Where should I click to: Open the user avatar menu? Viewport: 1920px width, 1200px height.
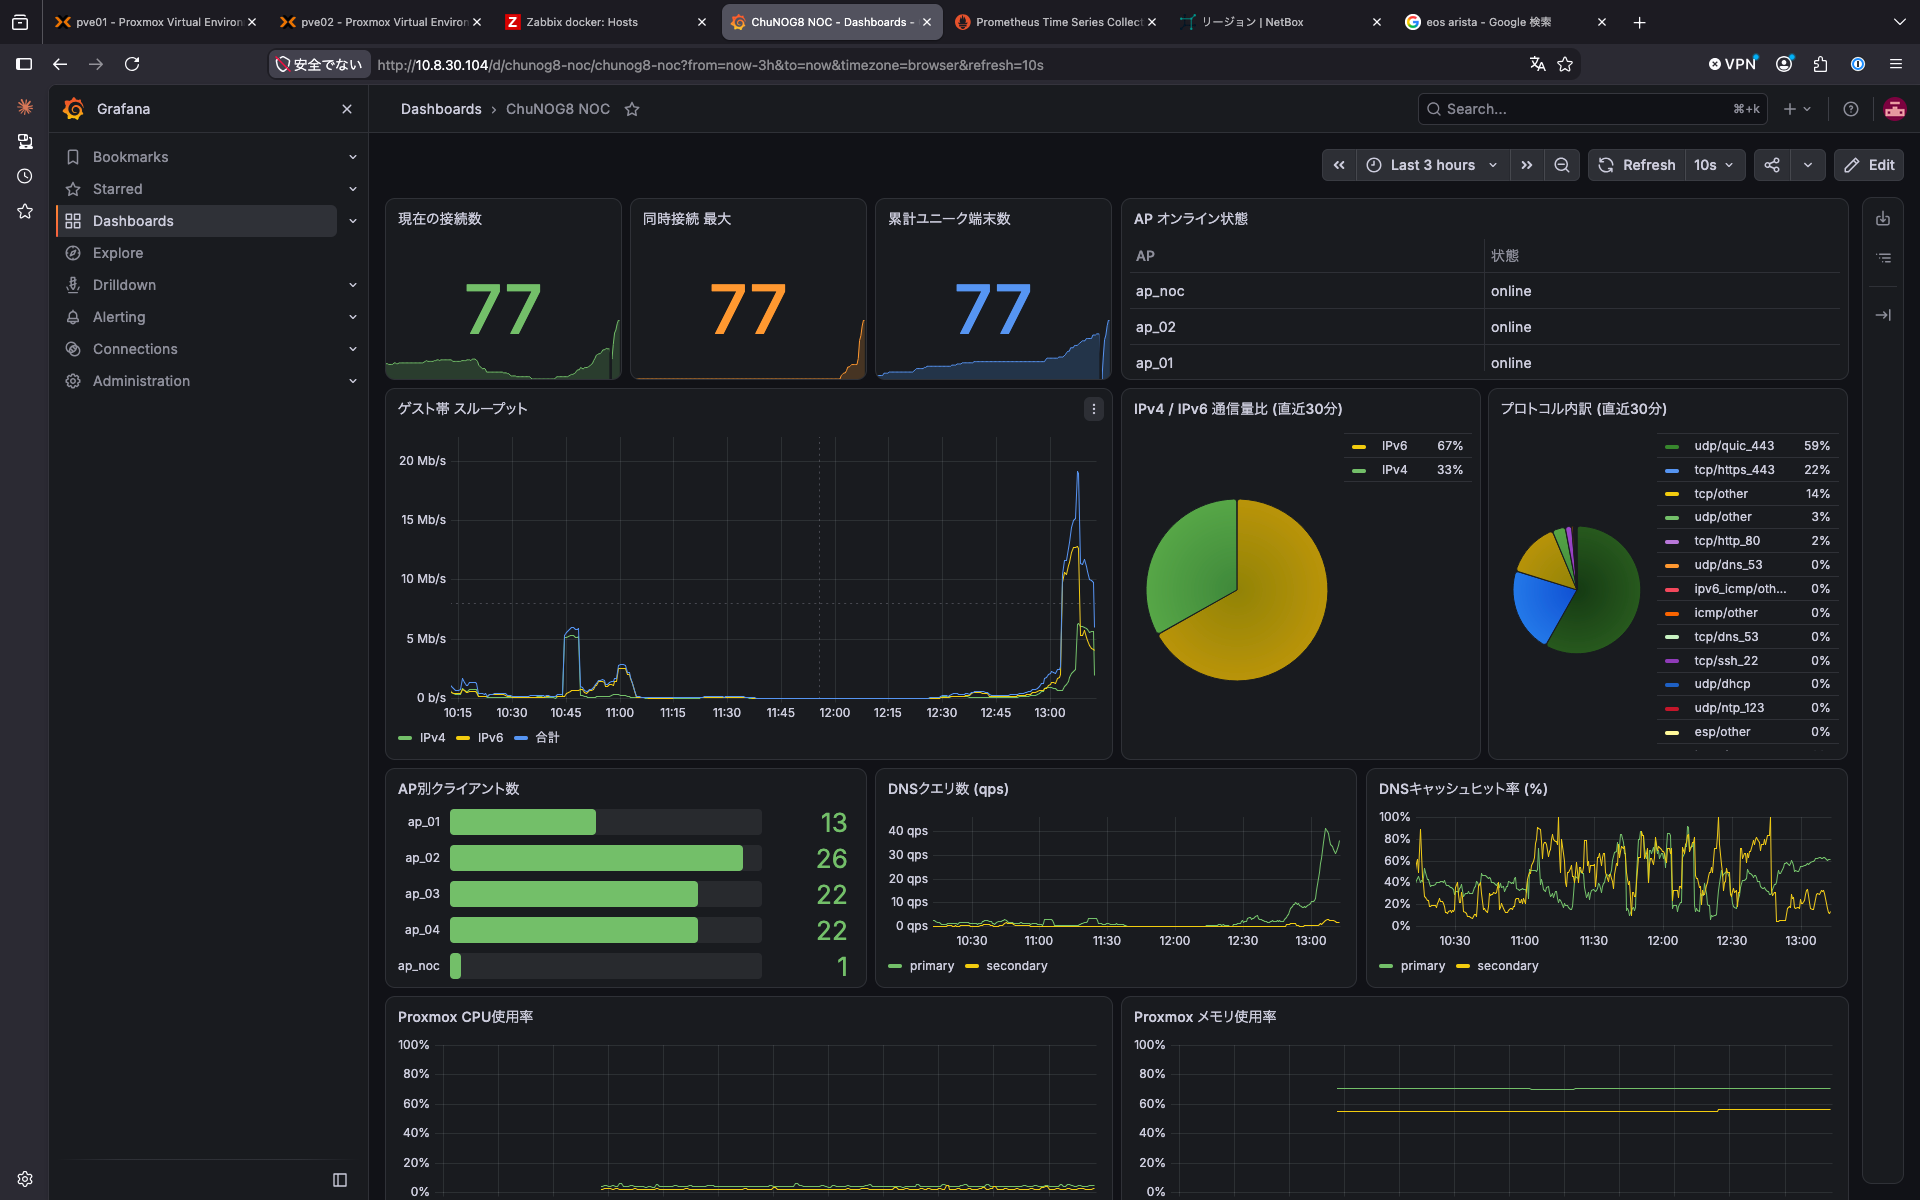coord(1894,109)
